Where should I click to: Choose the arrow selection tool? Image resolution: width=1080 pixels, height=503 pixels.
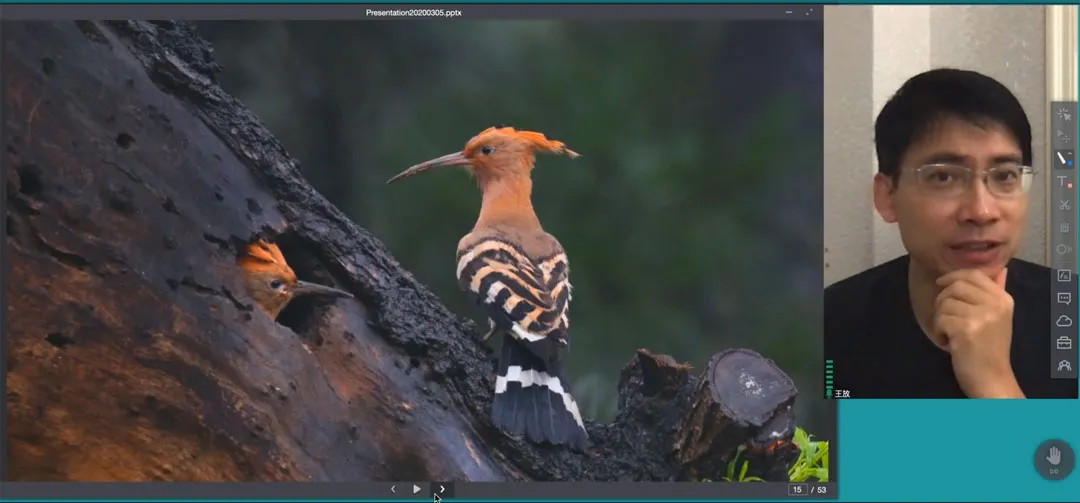click(x=1064, y=136)
